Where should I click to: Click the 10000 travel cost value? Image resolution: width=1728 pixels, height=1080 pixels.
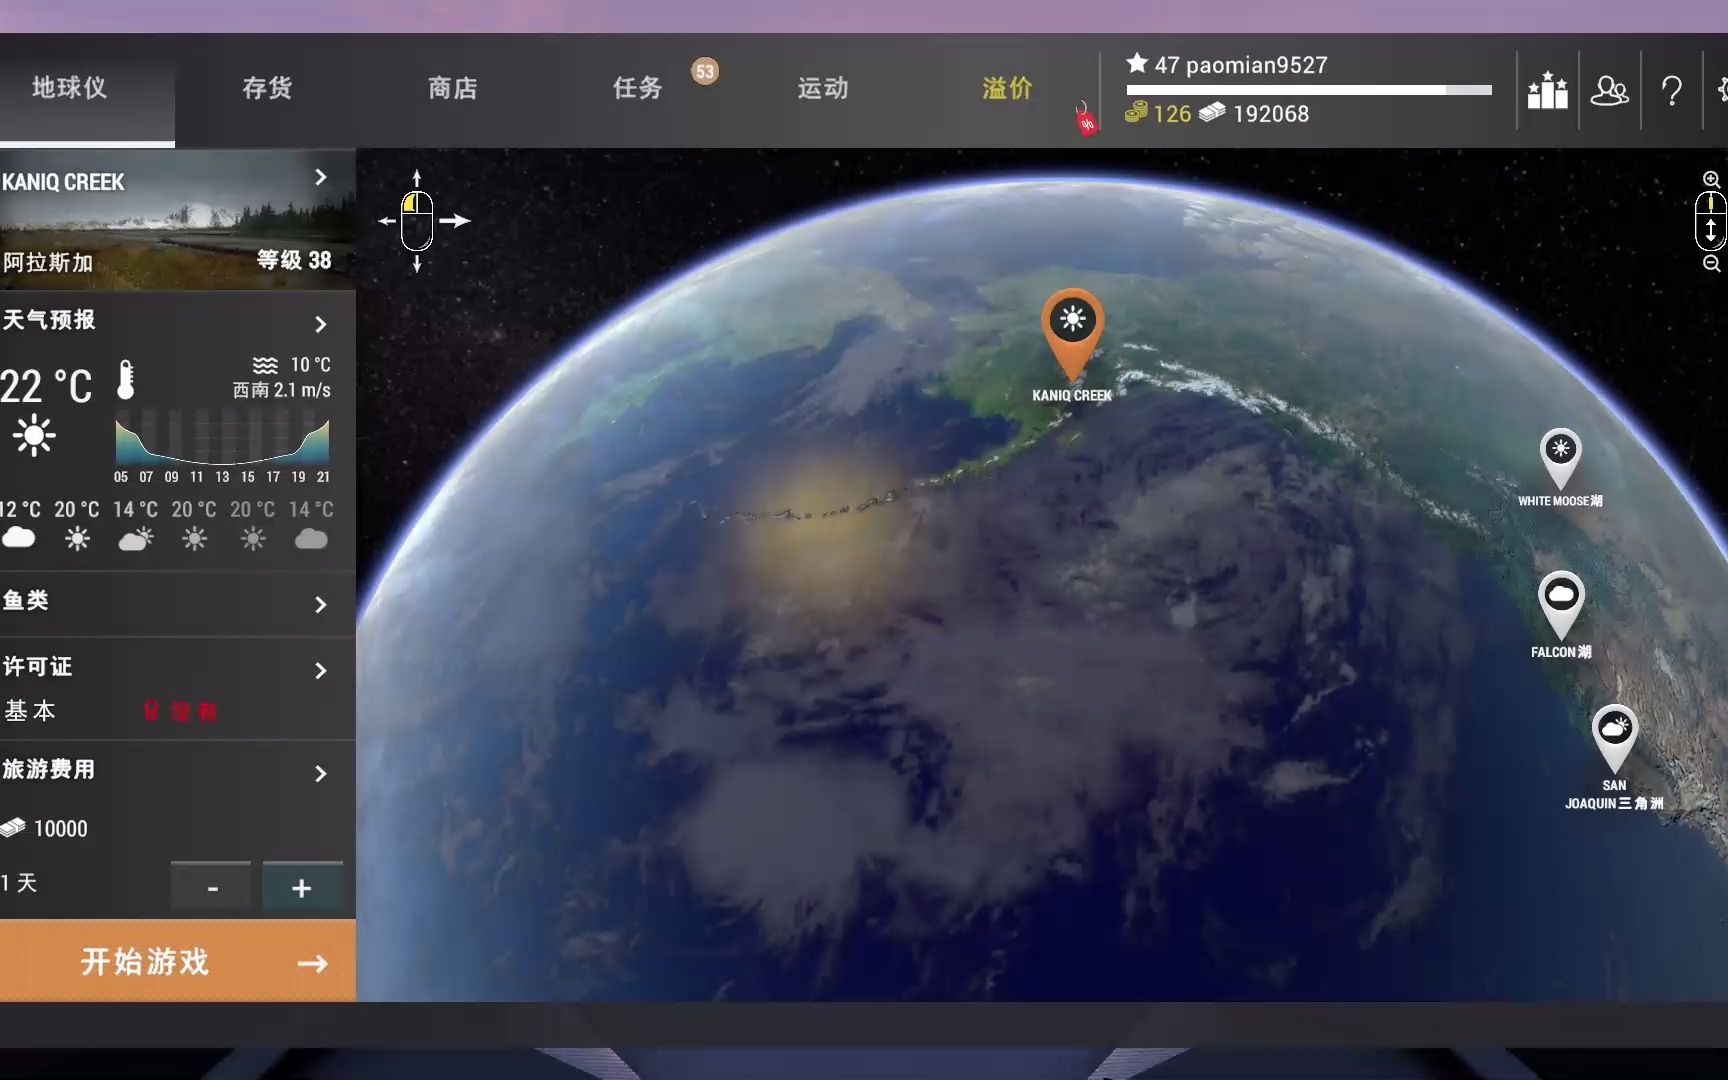click(61, 829)
